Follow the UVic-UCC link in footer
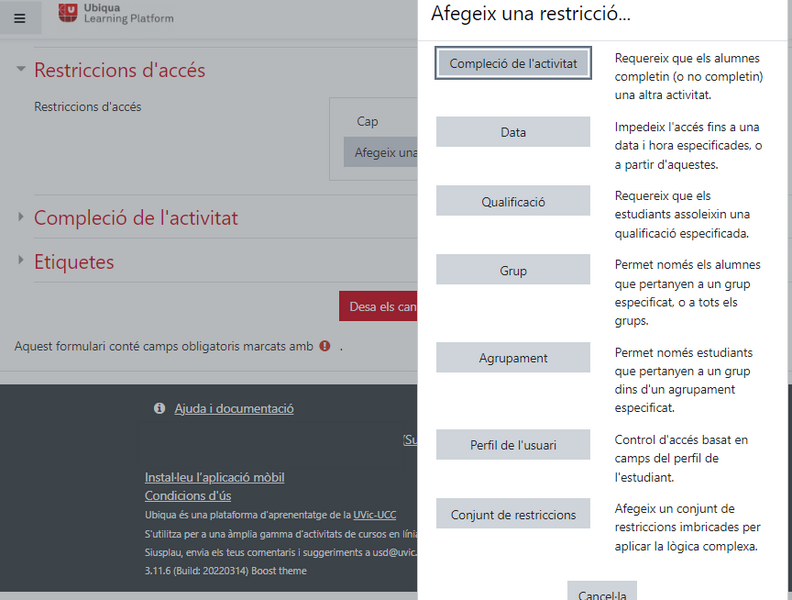The height and width of the screenshot is (600, 792). click(375, 515)
